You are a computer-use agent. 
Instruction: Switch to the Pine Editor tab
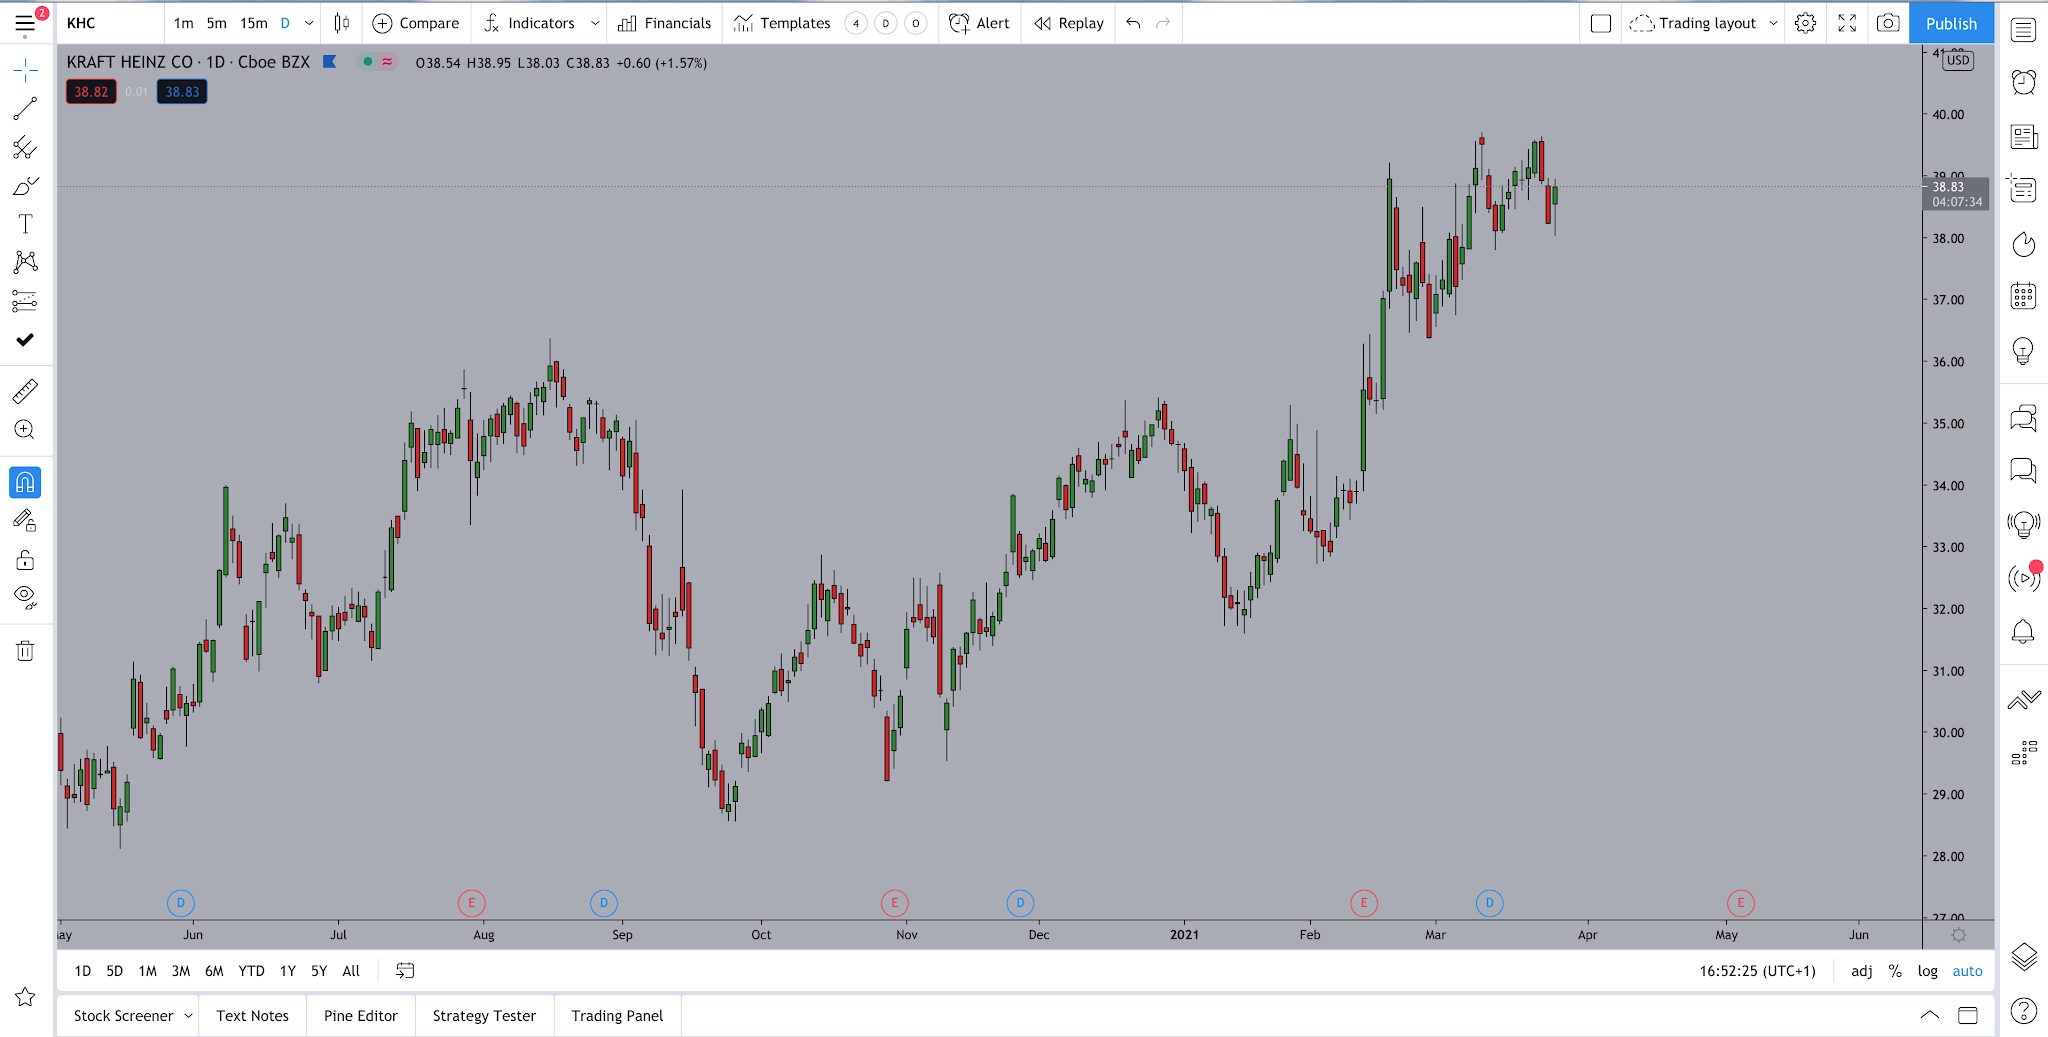point(361,1016)
